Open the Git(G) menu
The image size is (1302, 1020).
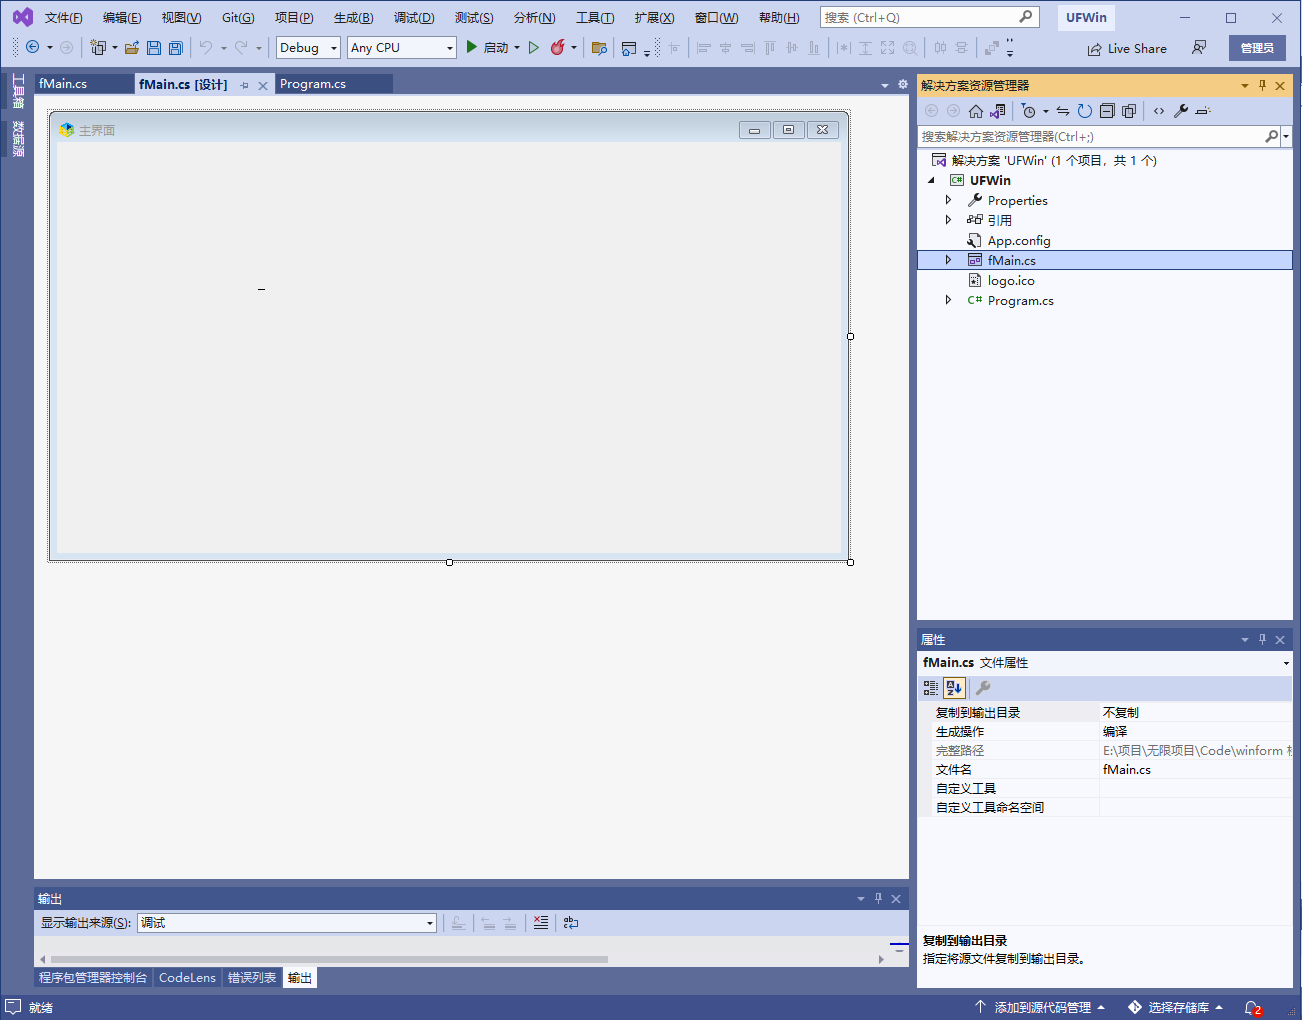coord(238,18)
